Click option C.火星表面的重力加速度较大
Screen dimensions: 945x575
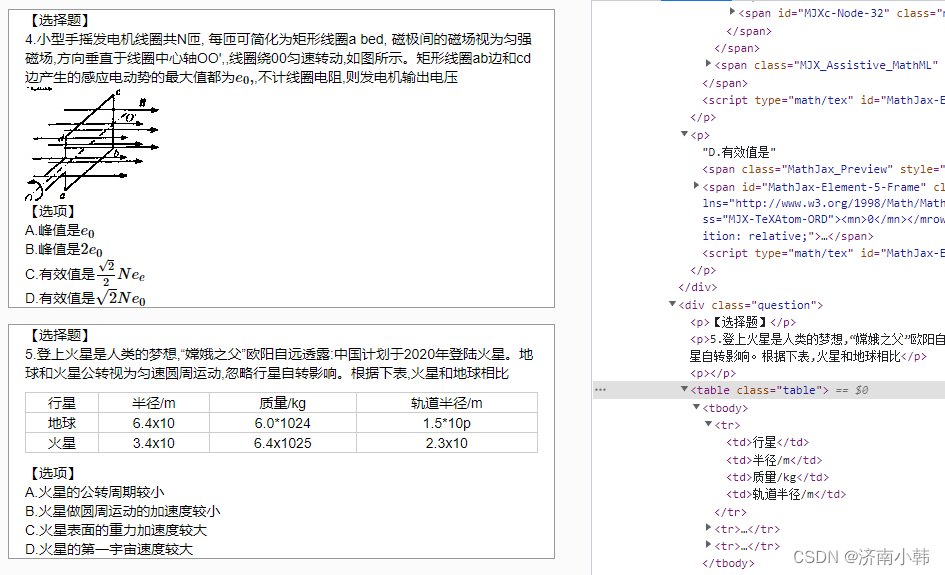click(116, 530)
